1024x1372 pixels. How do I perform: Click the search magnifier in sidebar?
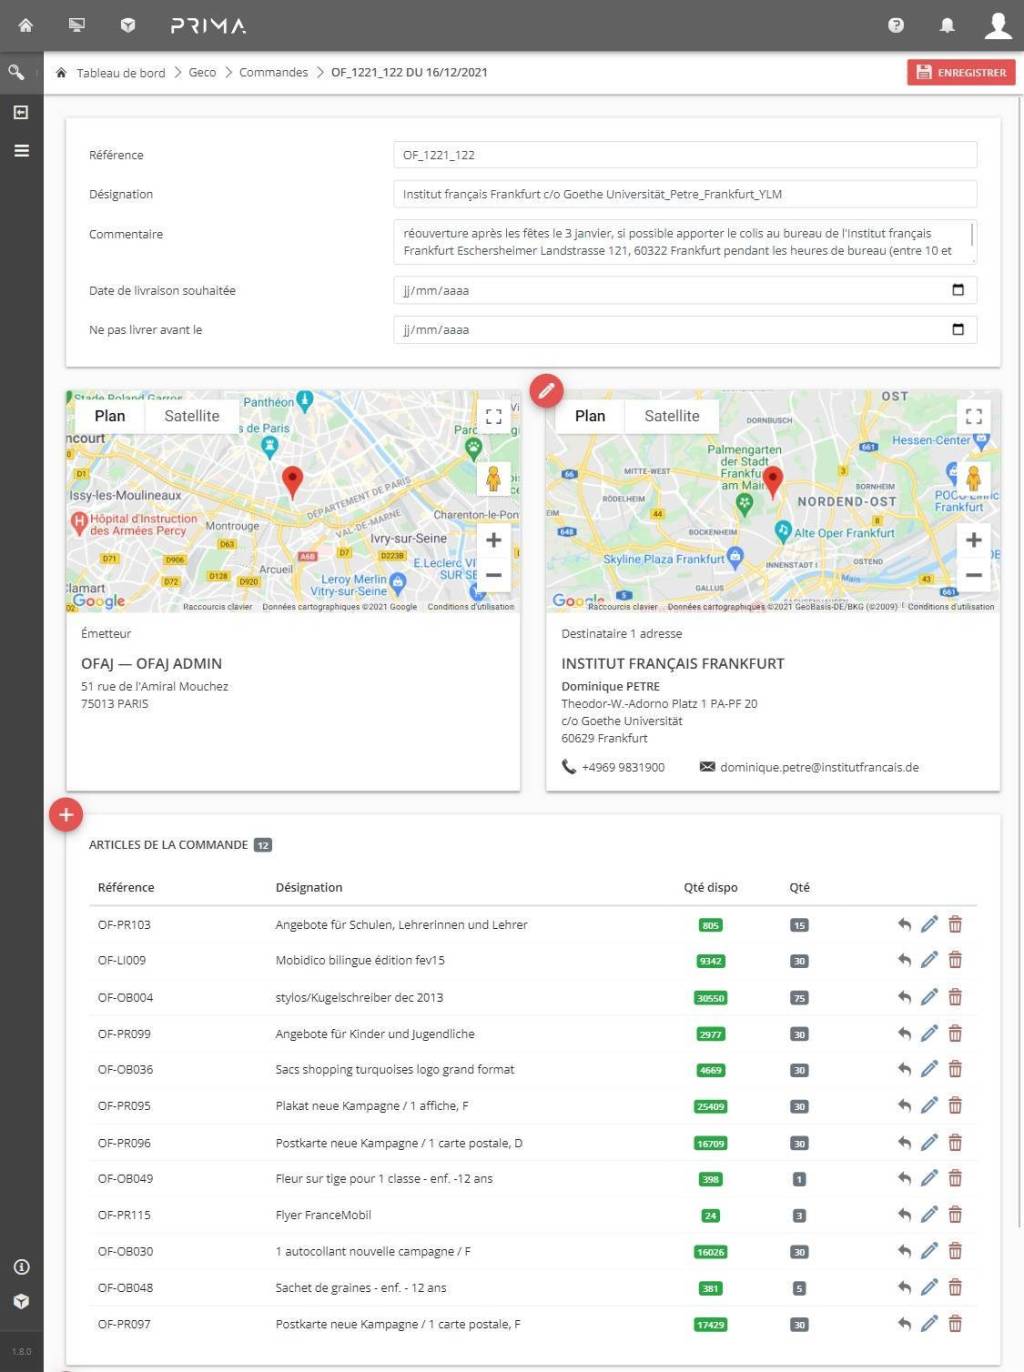point(17,72)
